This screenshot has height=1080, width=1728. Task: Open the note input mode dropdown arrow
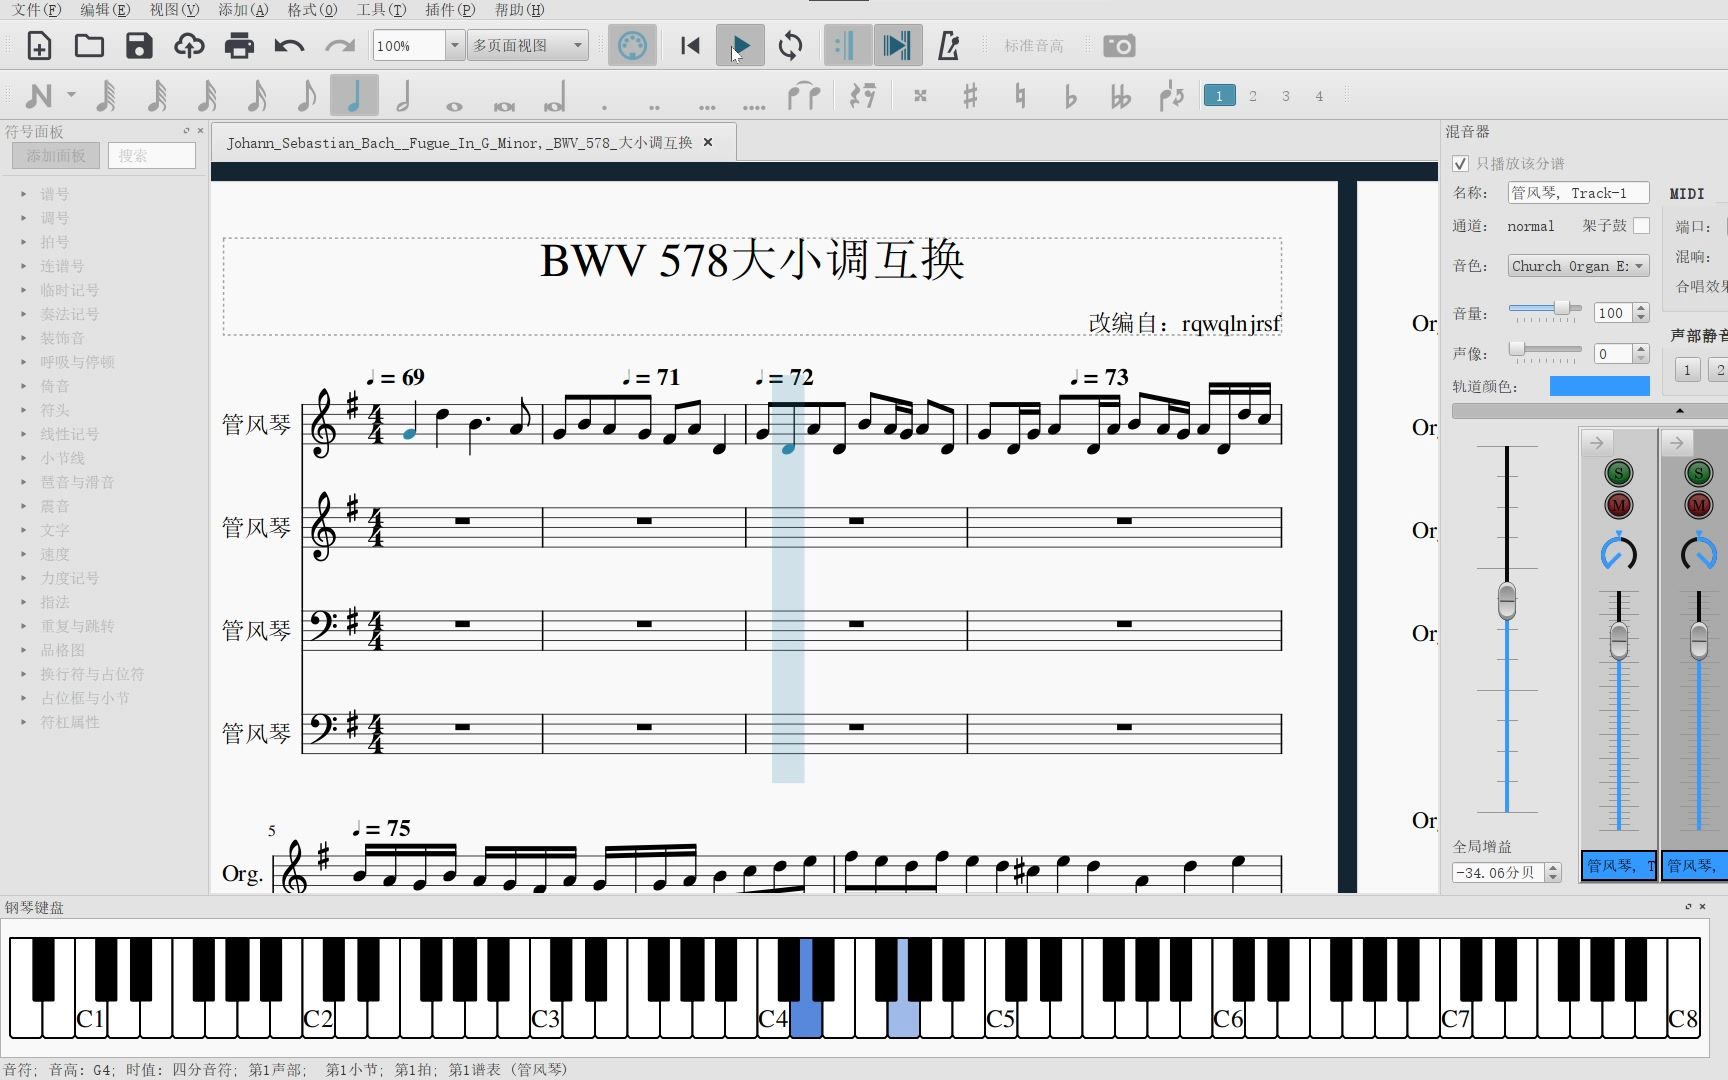pyautogui.click(x=71, y=96)
